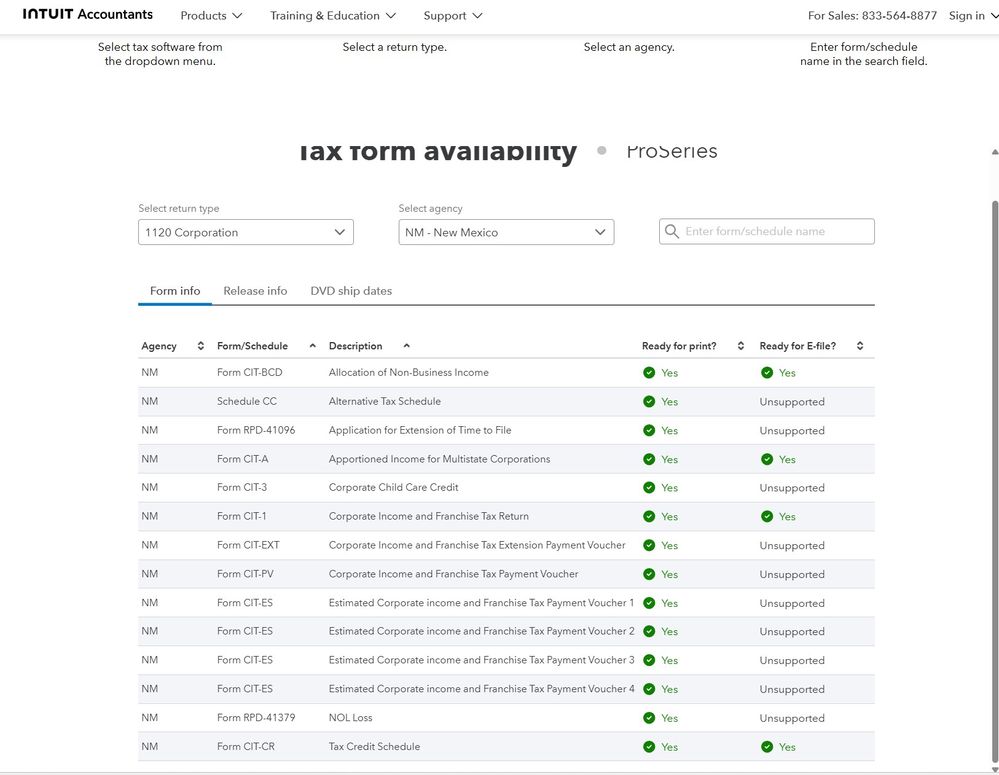Click print-ready check icon for Schedule CC
999x775 pixels.
pyautogui.click(x=649, y=402)
